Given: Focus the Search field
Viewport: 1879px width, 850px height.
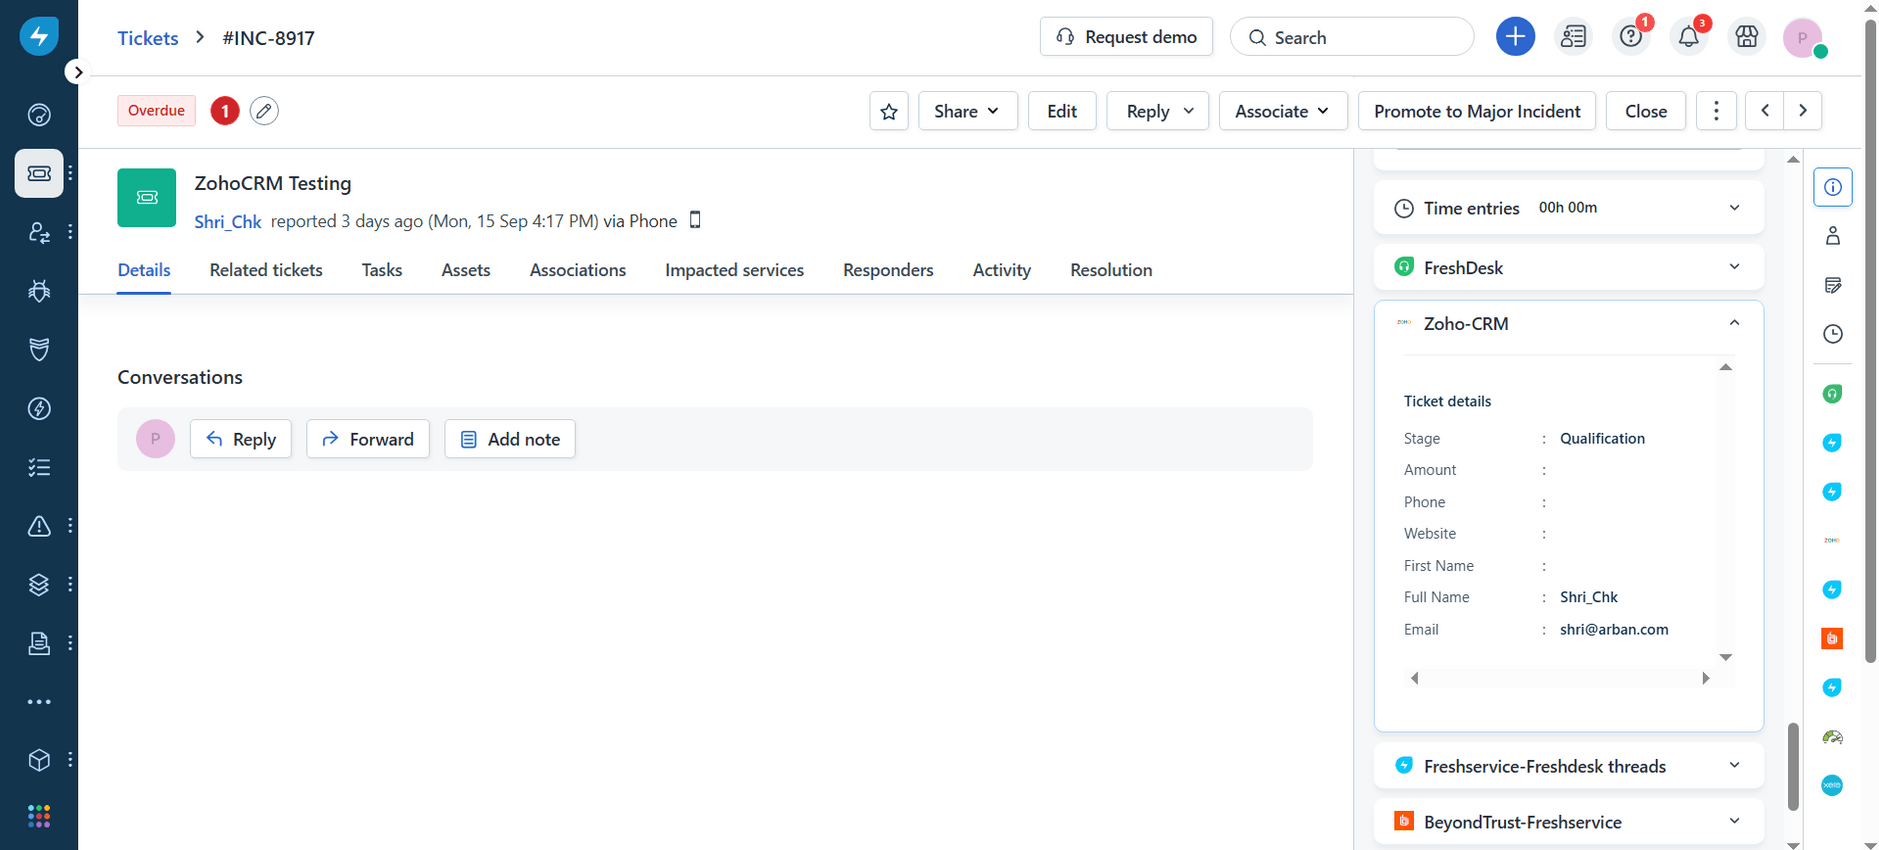Looking at the screenshot, I should click(x=1352, y=37).
